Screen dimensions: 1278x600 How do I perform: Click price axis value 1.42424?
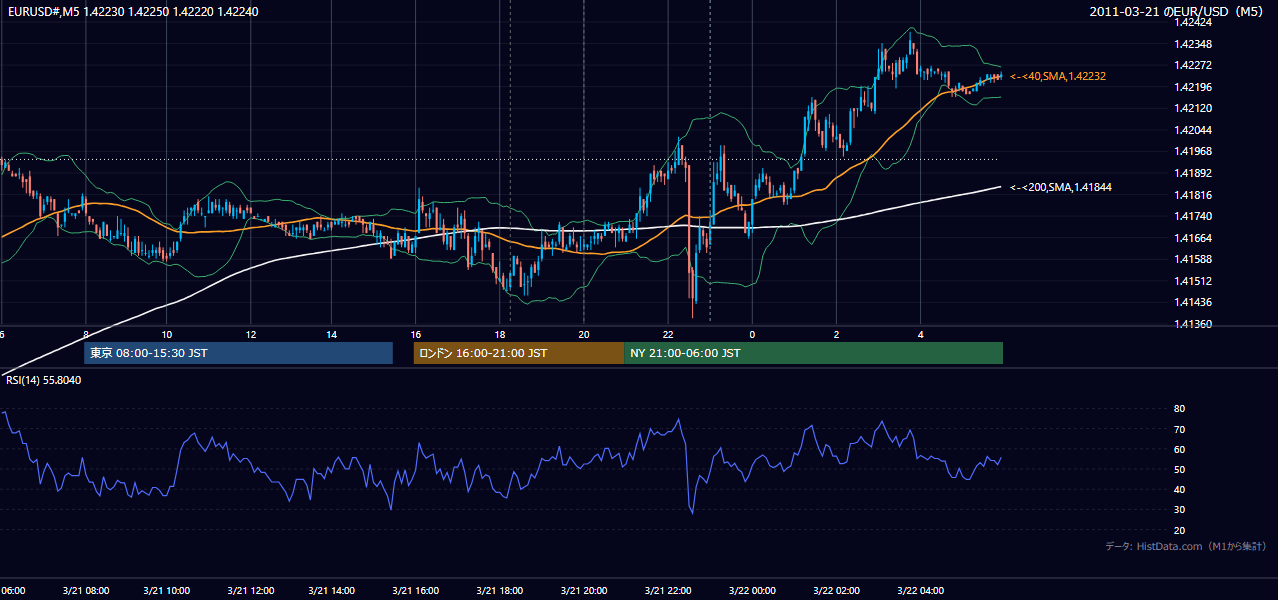point(1192,22)
